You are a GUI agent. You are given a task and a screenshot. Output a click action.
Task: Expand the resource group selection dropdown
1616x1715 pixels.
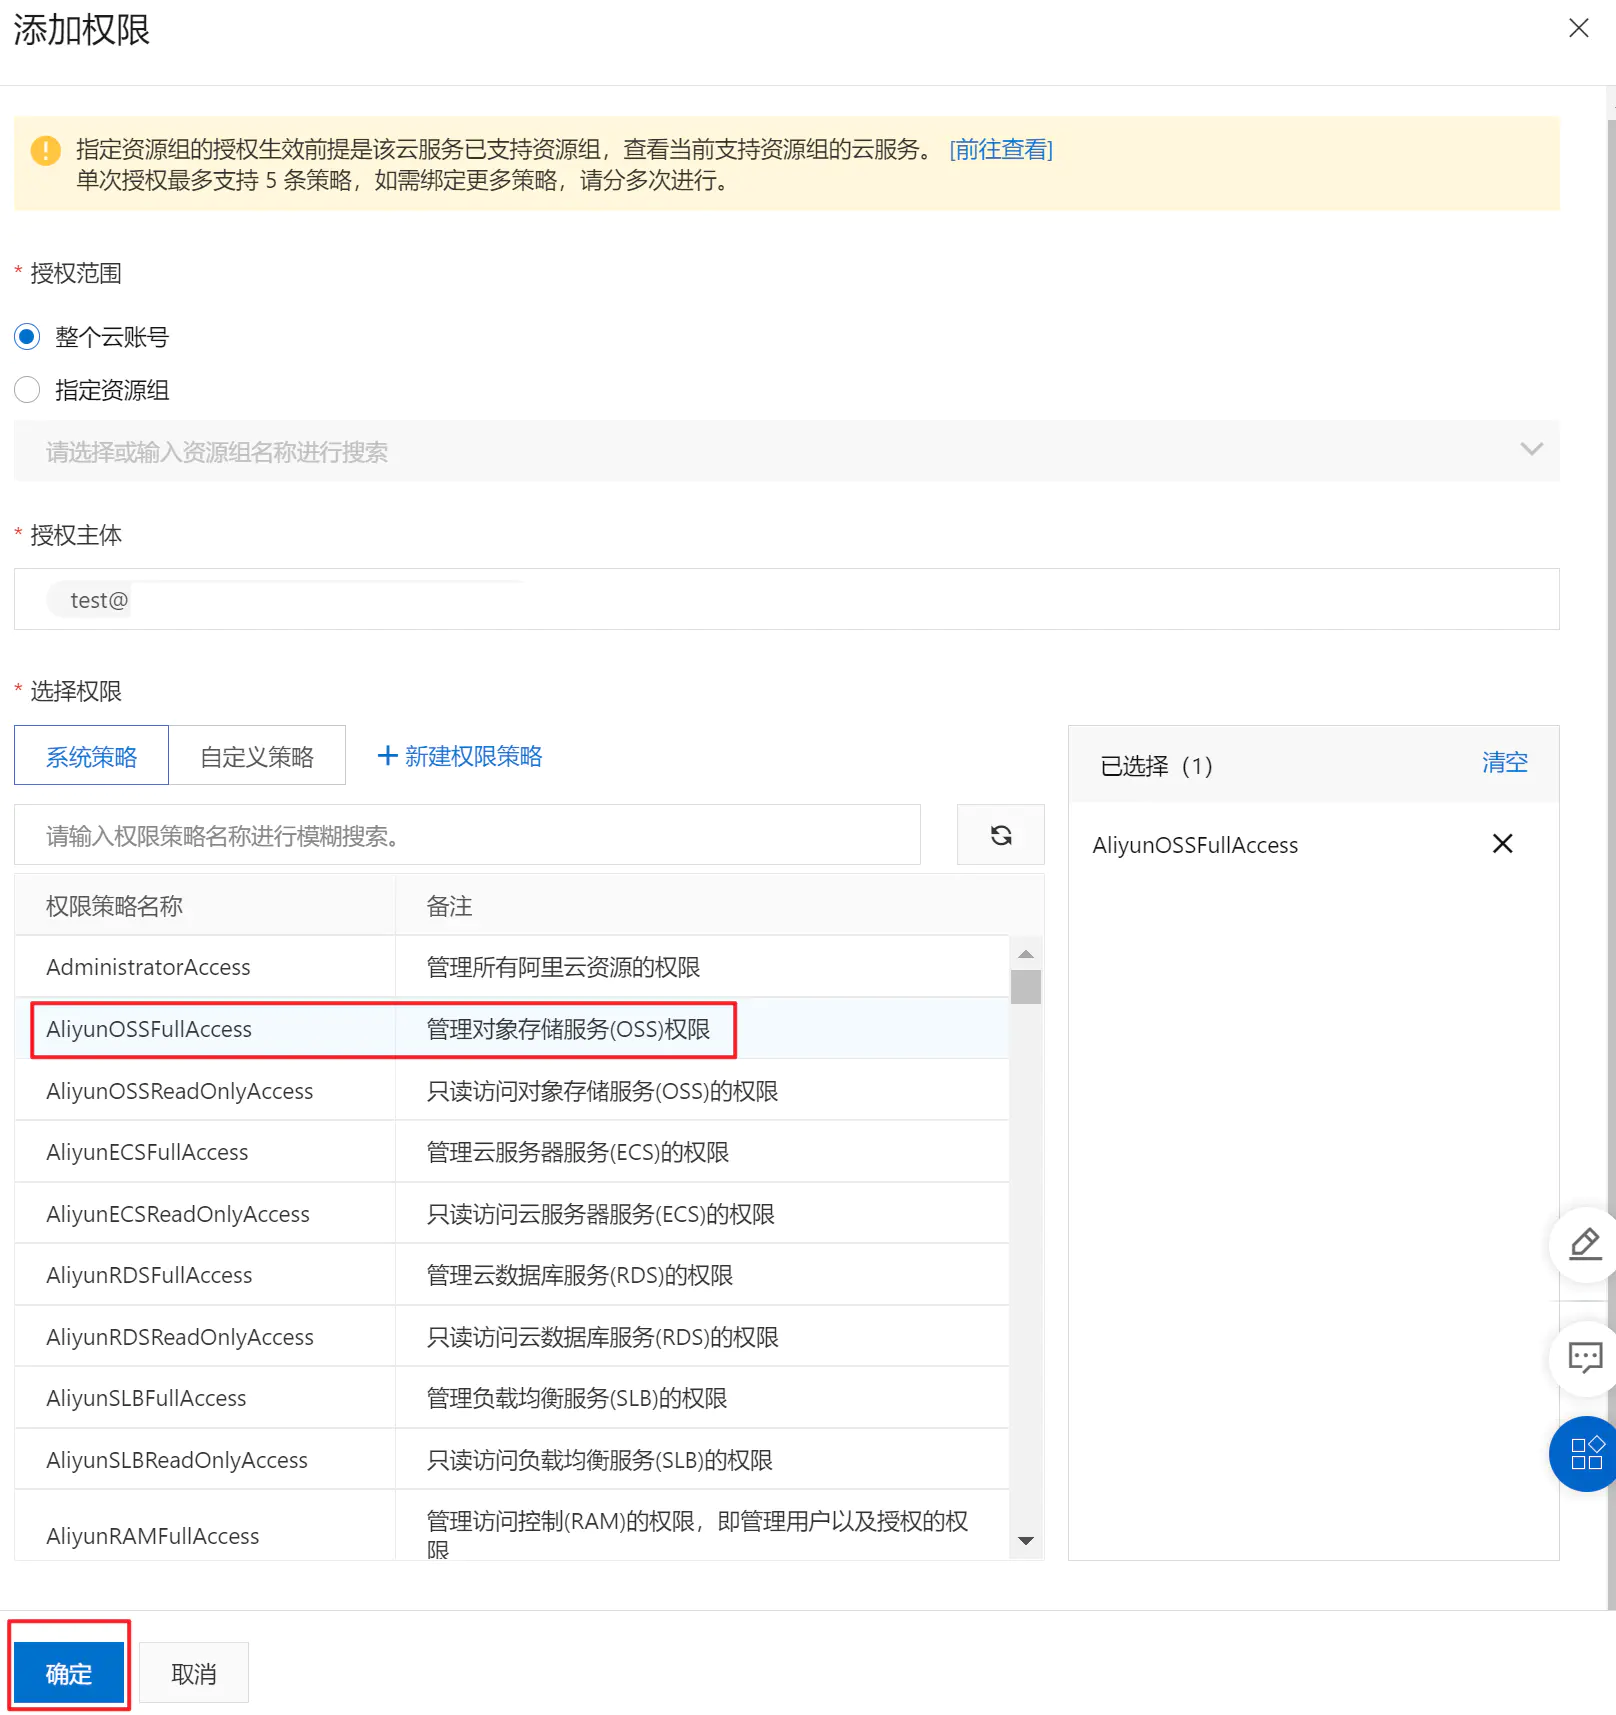click(x=1530, y=450)
